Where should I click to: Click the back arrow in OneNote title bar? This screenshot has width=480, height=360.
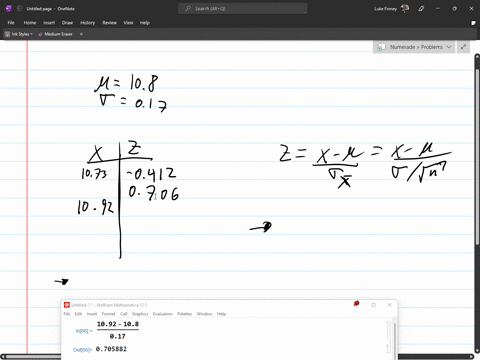[19, 9]
